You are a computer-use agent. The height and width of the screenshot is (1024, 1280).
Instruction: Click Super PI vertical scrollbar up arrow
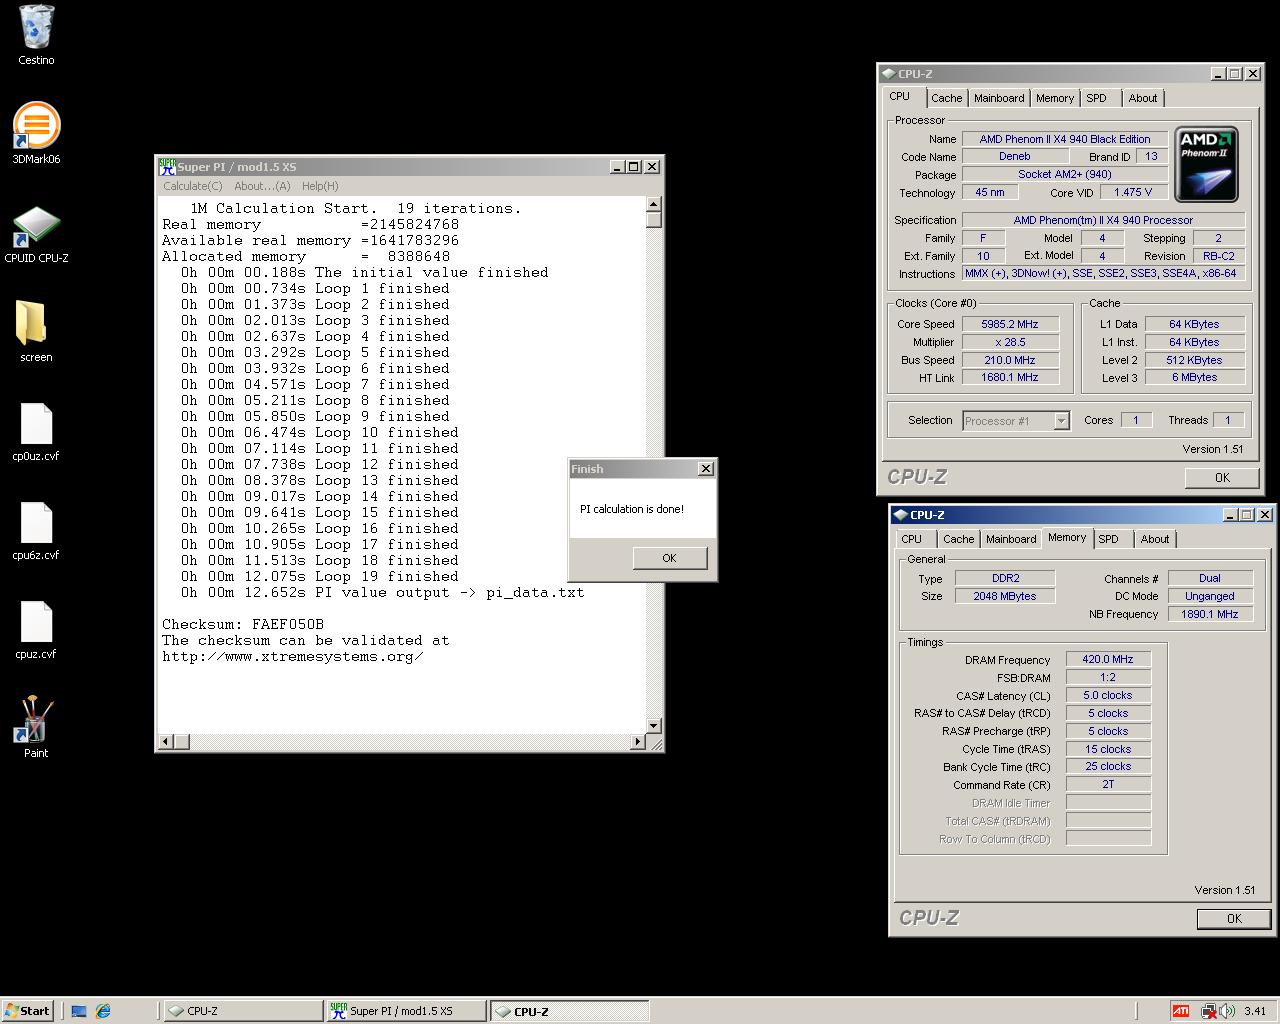(x=653, y=204)
